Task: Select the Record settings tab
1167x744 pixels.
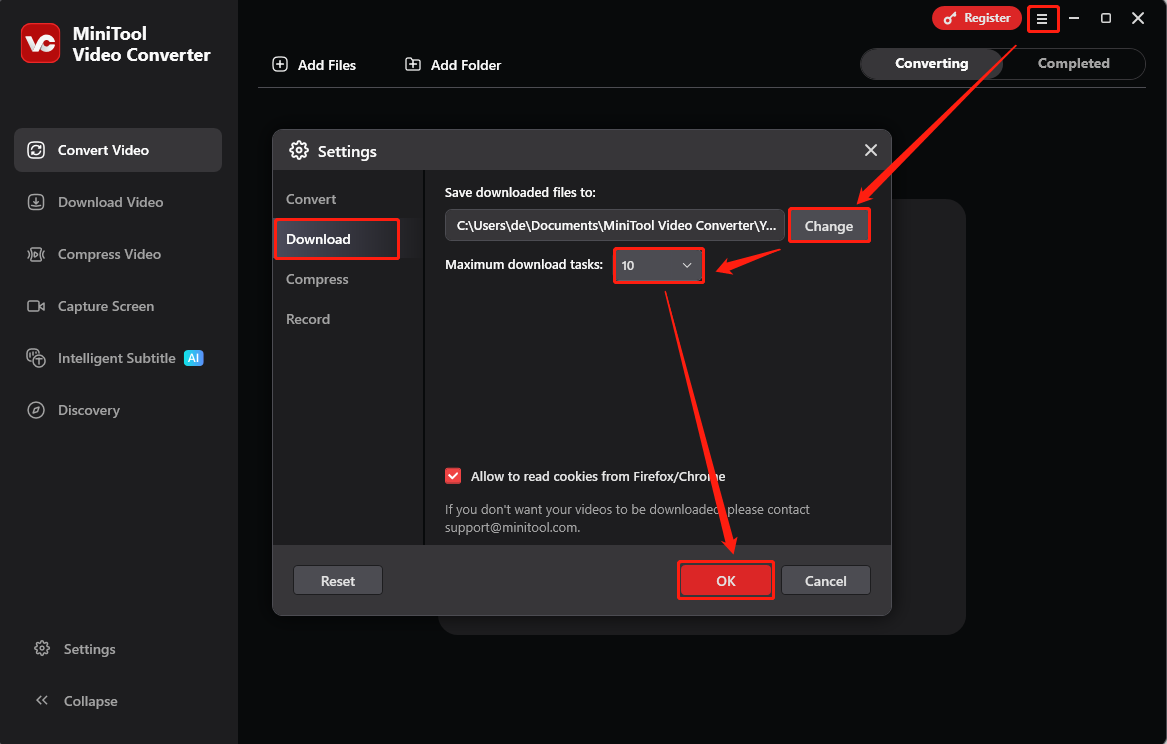Action: pyautogui.click(x=308, y=319)
